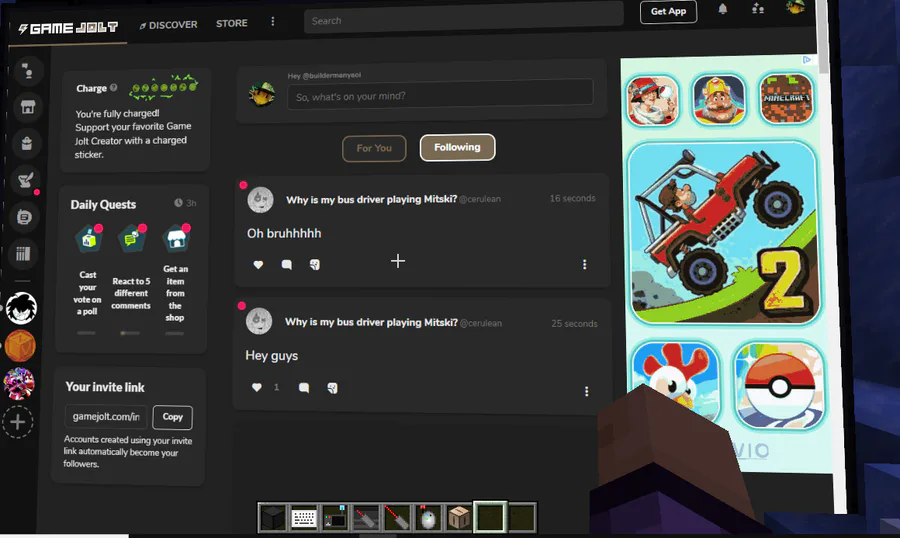Open the author name on Oh bruhhhhh post
900x538 pixels.
click(371, 199)
